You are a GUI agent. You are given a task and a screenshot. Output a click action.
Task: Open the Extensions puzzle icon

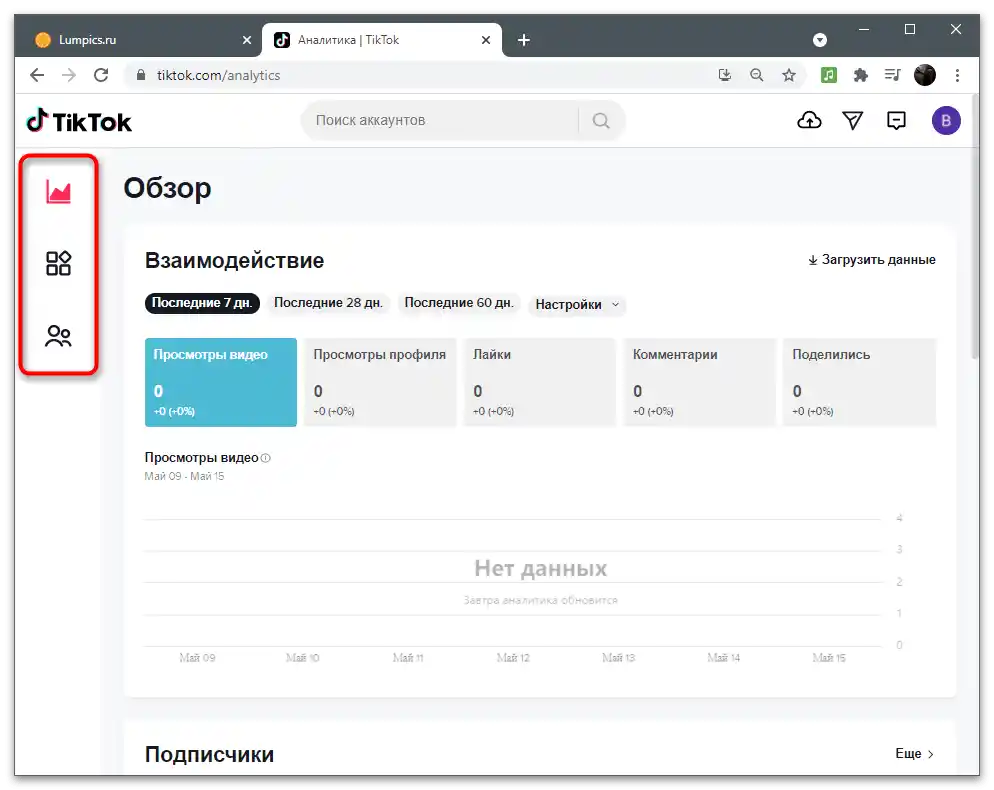point(860,75)
